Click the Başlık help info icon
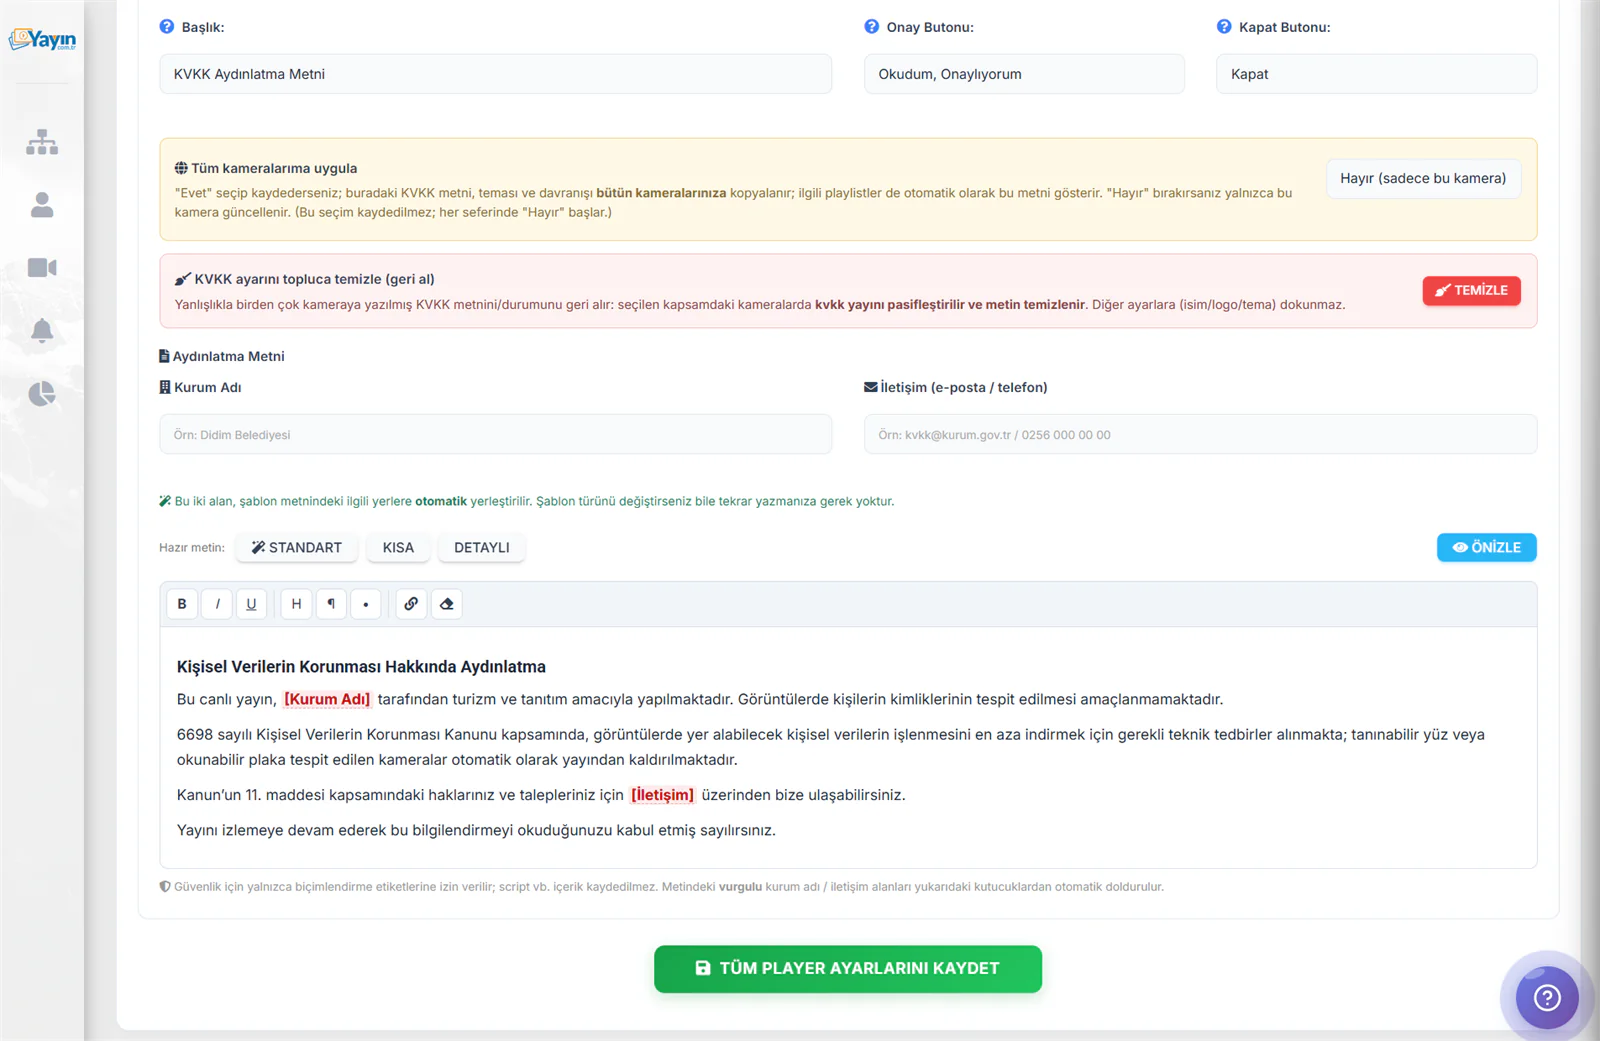Screen dimensions: 1600x1041 click(167, 27)
